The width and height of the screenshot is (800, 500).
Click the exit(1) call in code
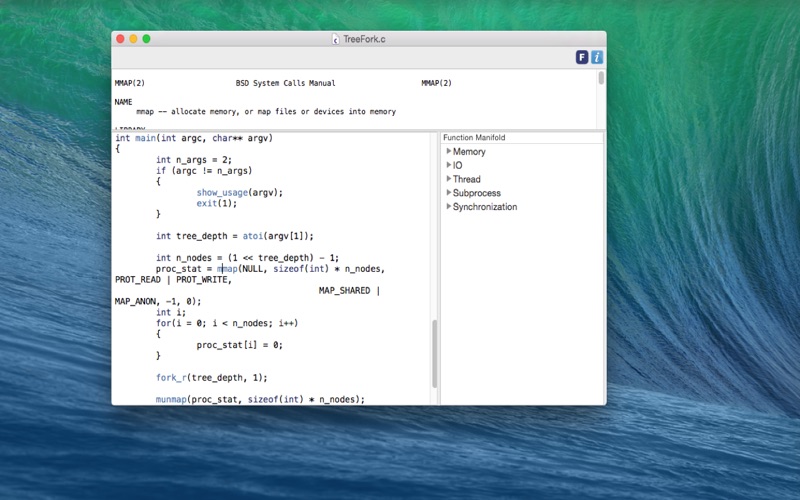pos(217,203)
